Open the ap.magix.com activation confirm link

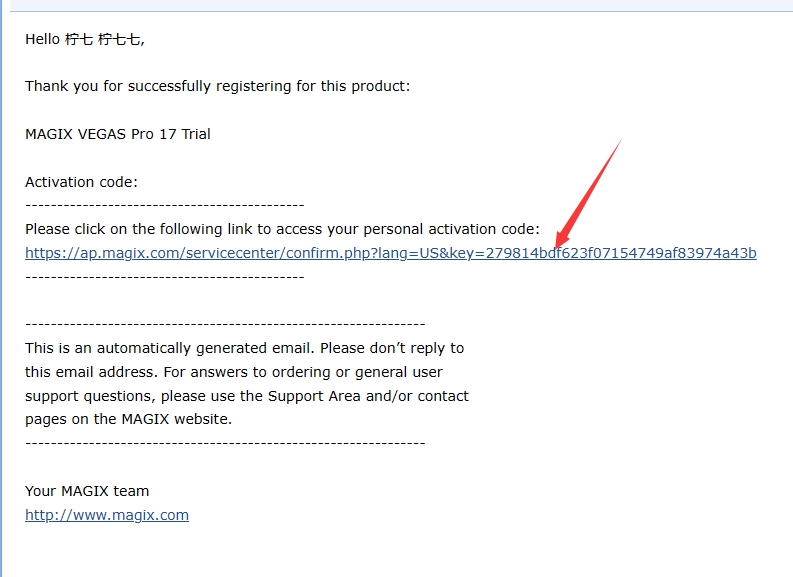[x=390, y=253]
